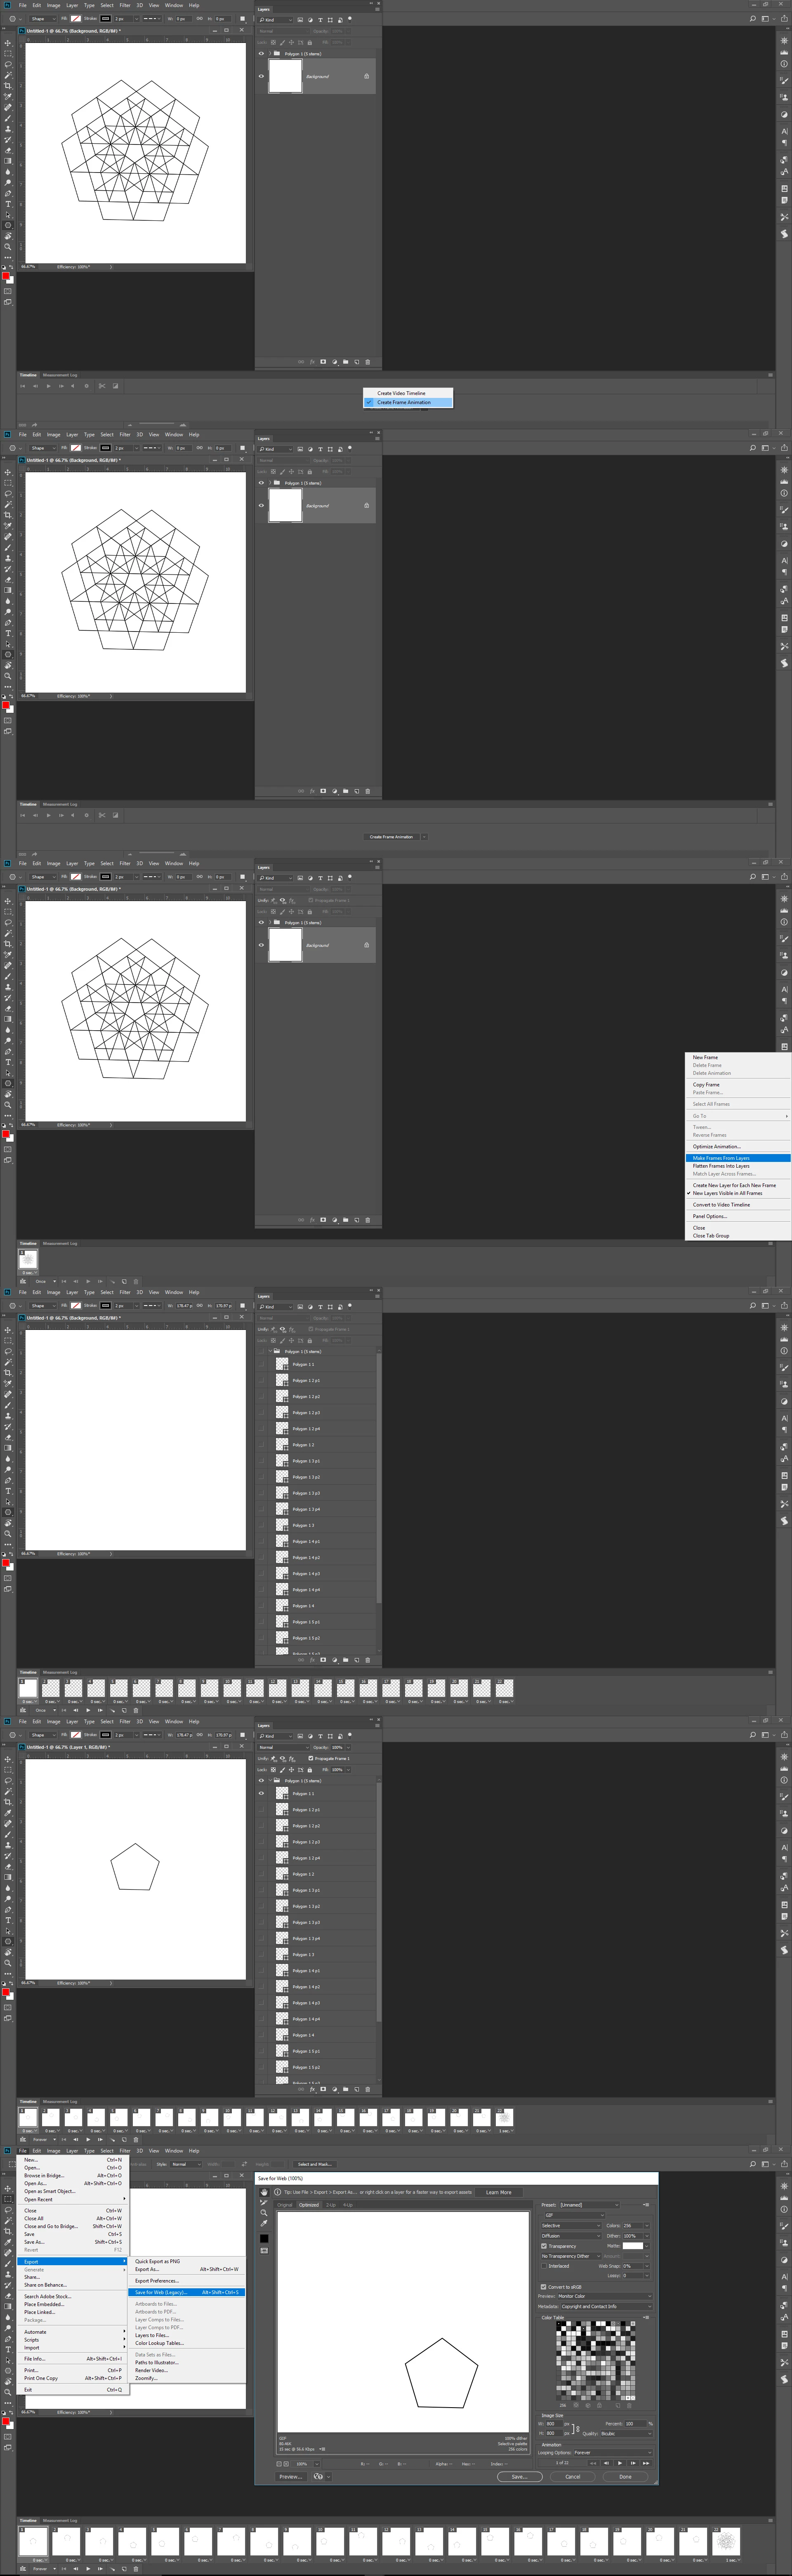Image resolution: width=792 pixels, height=2576 pixels.
Task: Click the constrain proportions link icon in Image Size
Action: pos(578,2429)
